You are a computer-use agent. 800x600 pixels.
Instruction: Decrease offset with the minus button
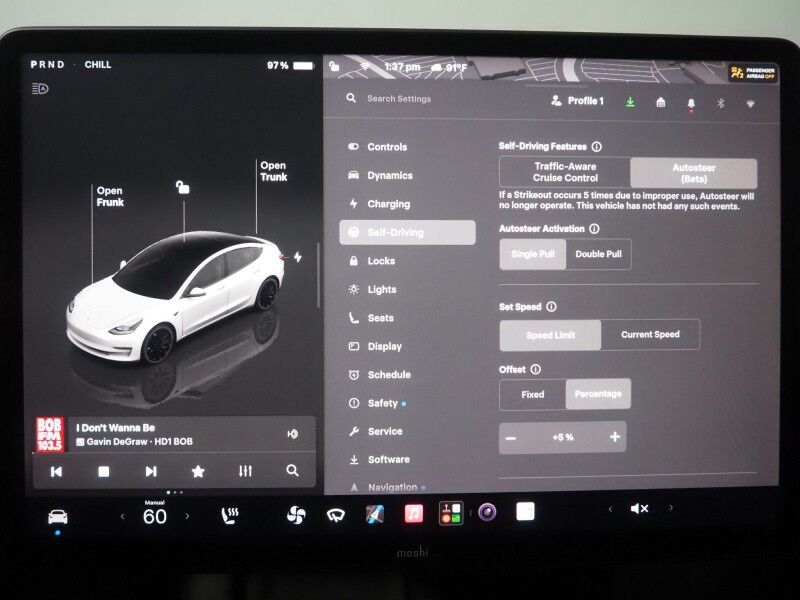511,438
